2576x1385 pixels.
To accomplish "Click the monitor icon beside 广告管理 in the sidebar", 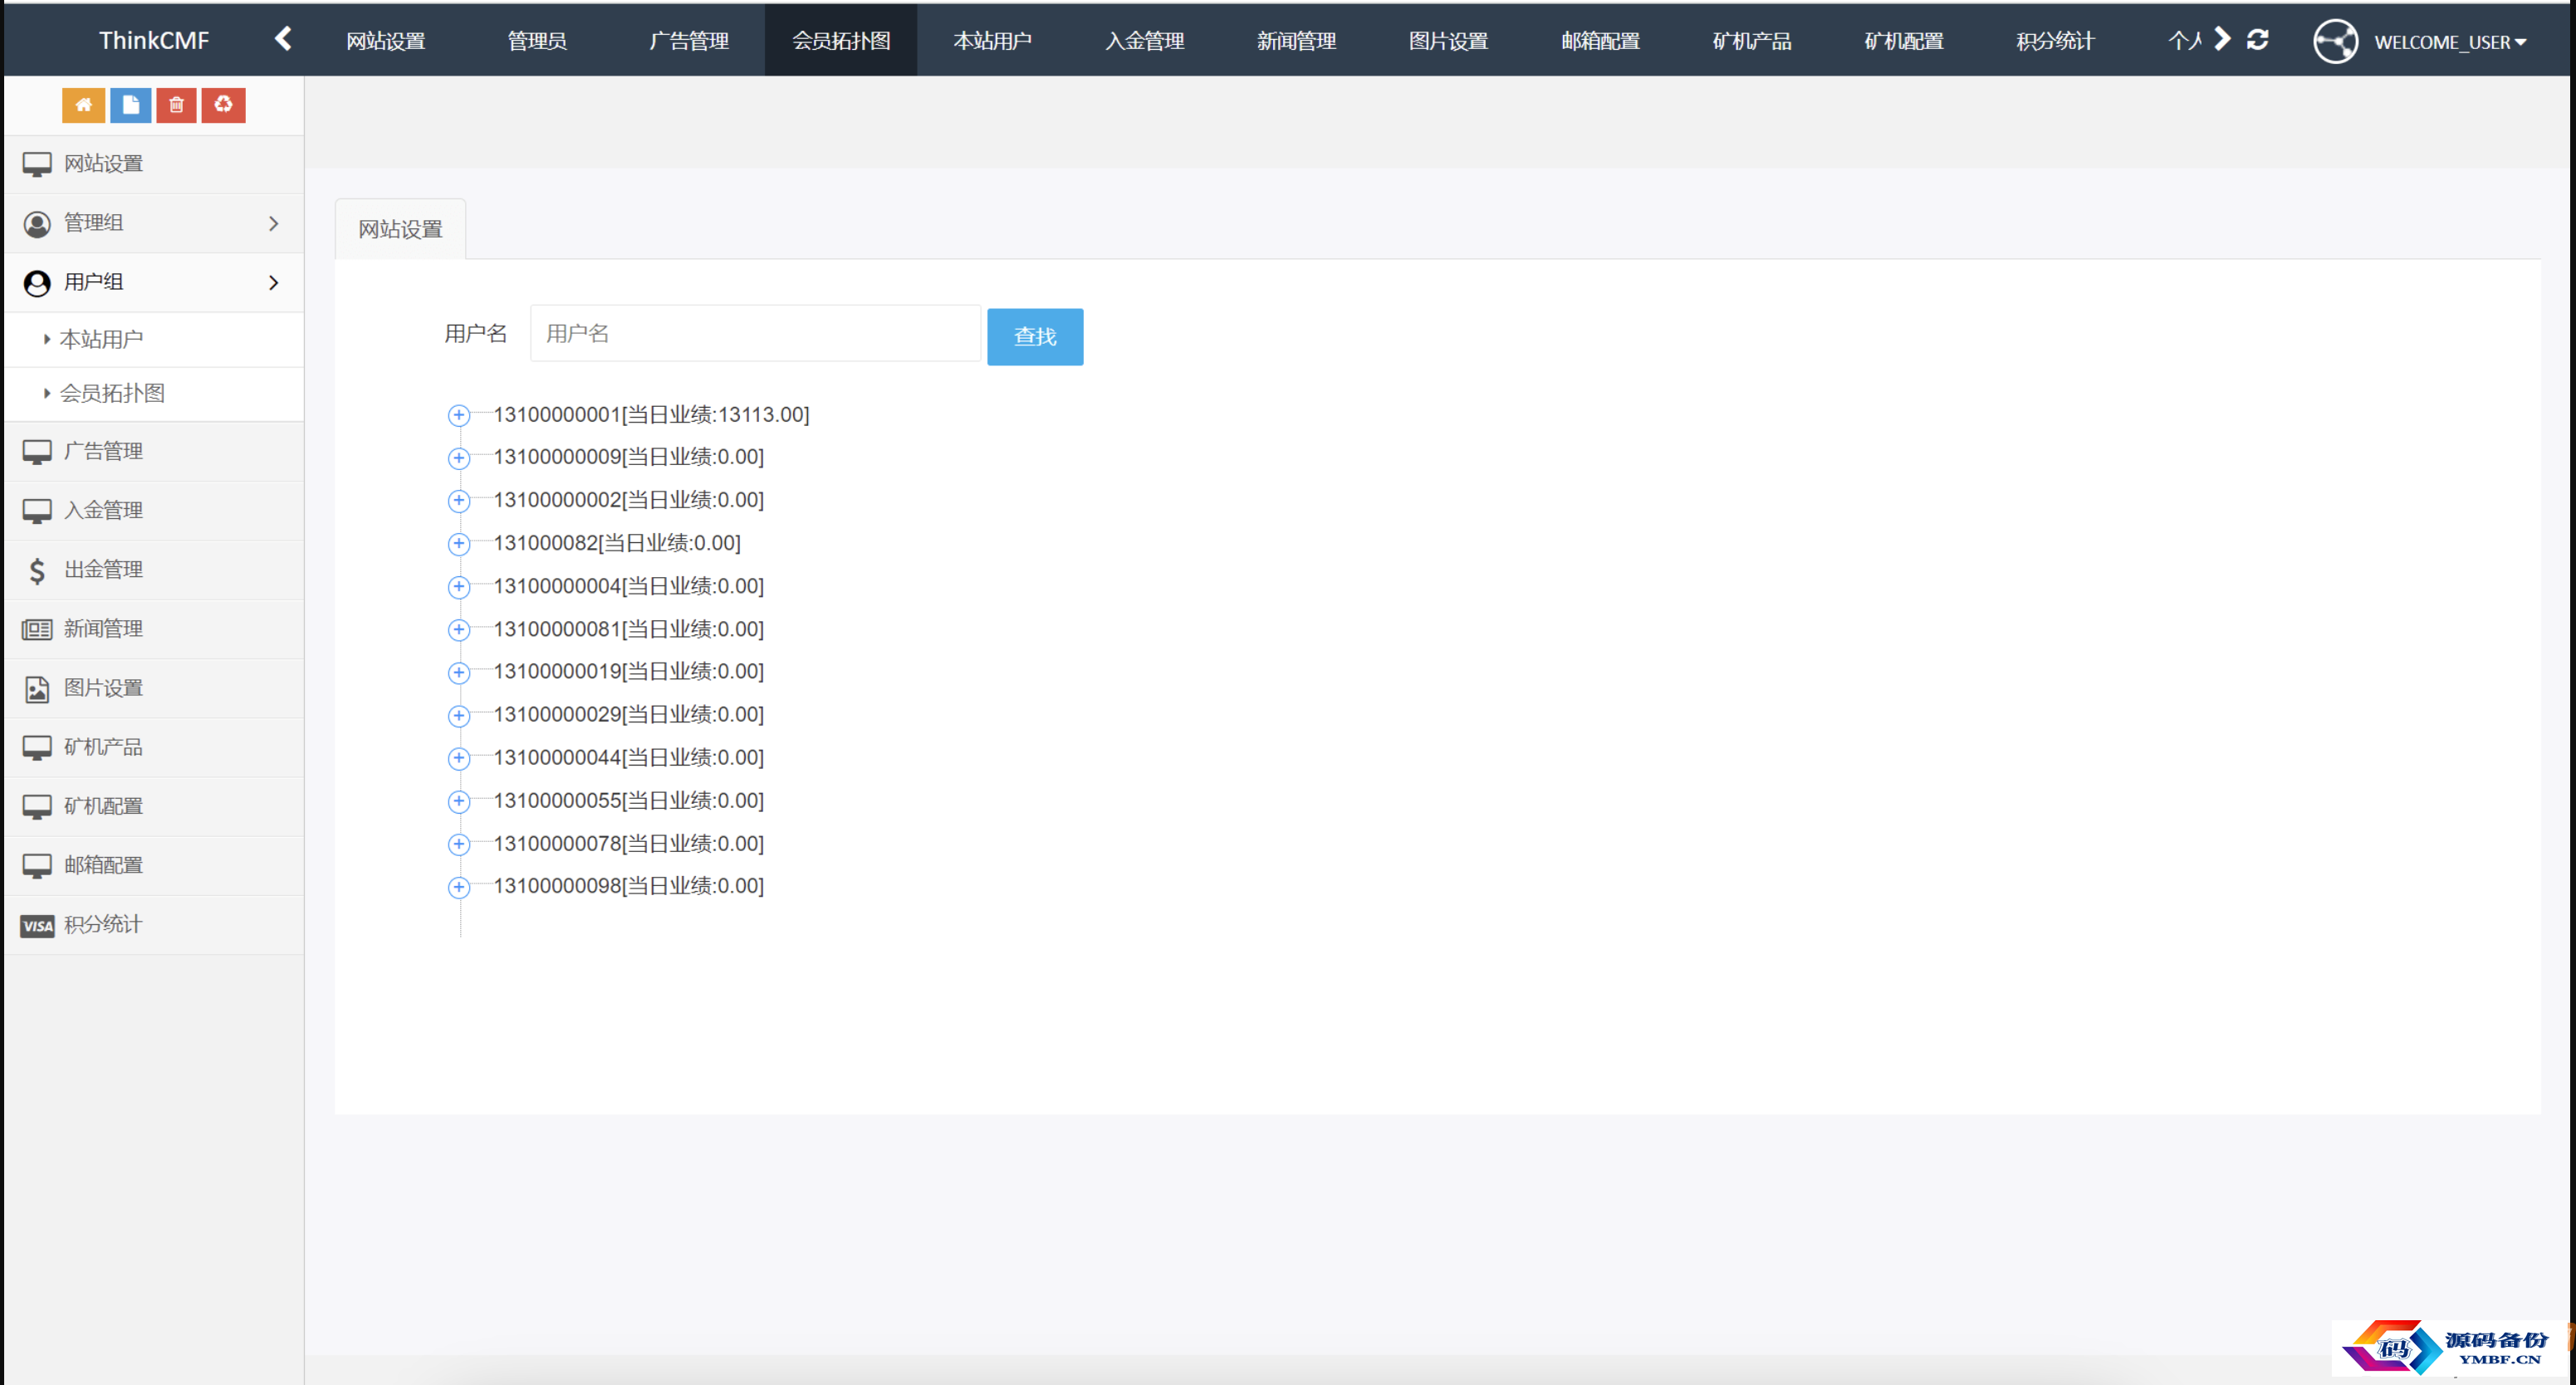I will click(37, 452).
